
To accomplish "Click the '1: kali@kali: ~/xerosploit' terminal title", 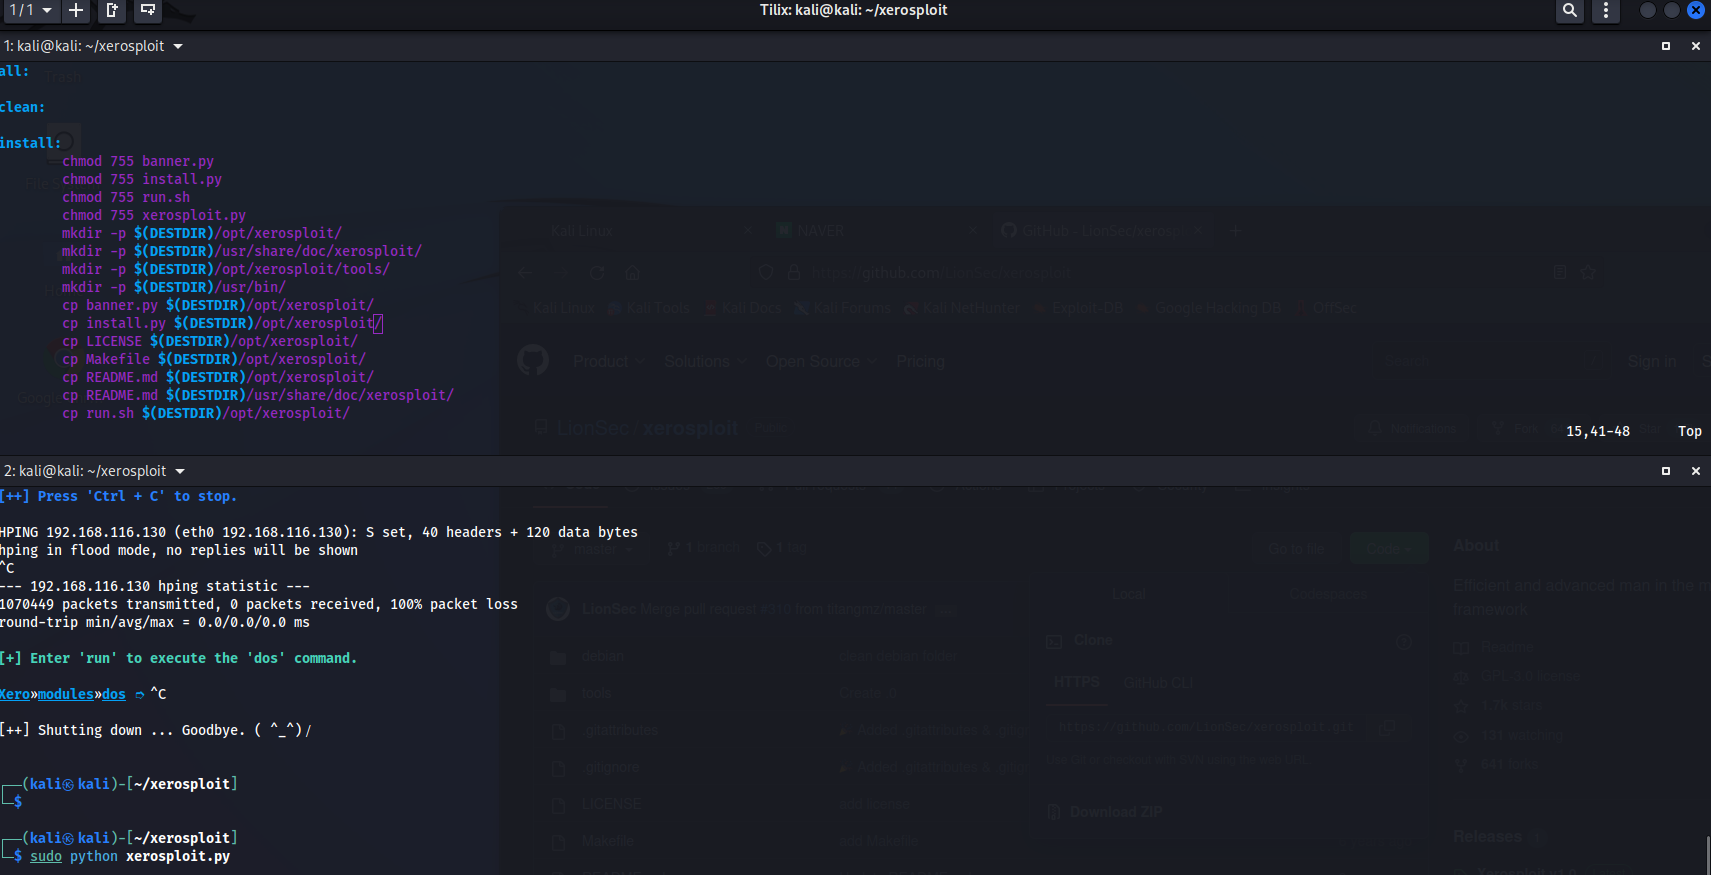I will [x=84, y=46].
